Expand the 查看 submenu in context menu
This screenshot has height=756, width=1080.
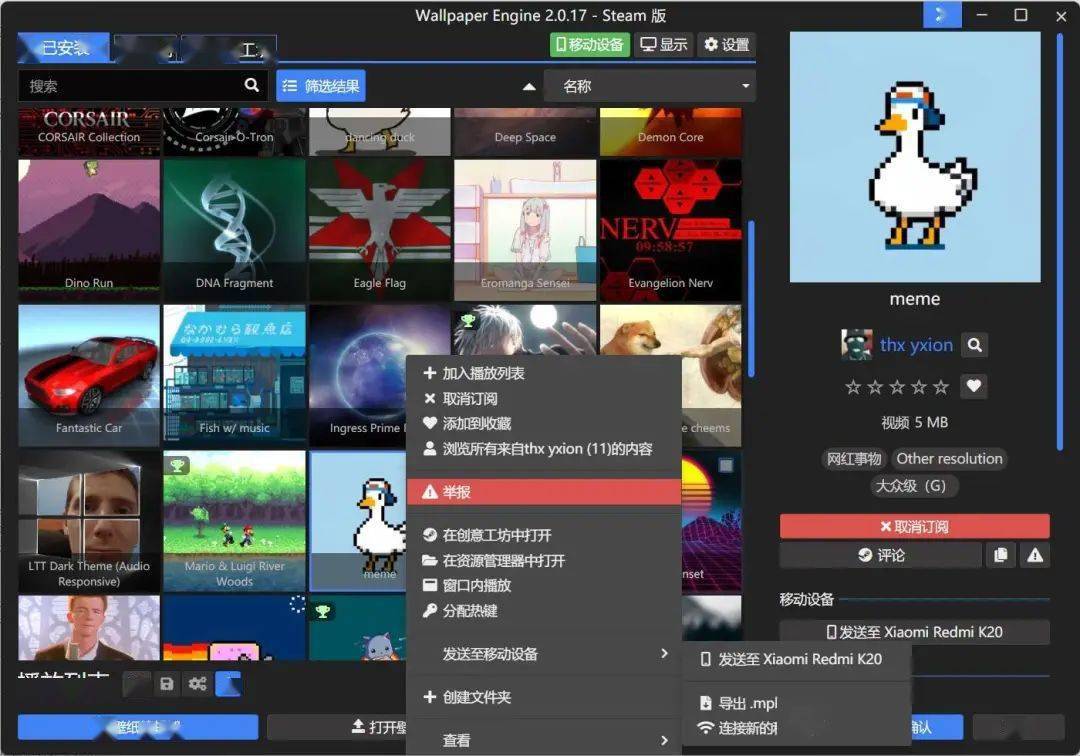(545, 740)
